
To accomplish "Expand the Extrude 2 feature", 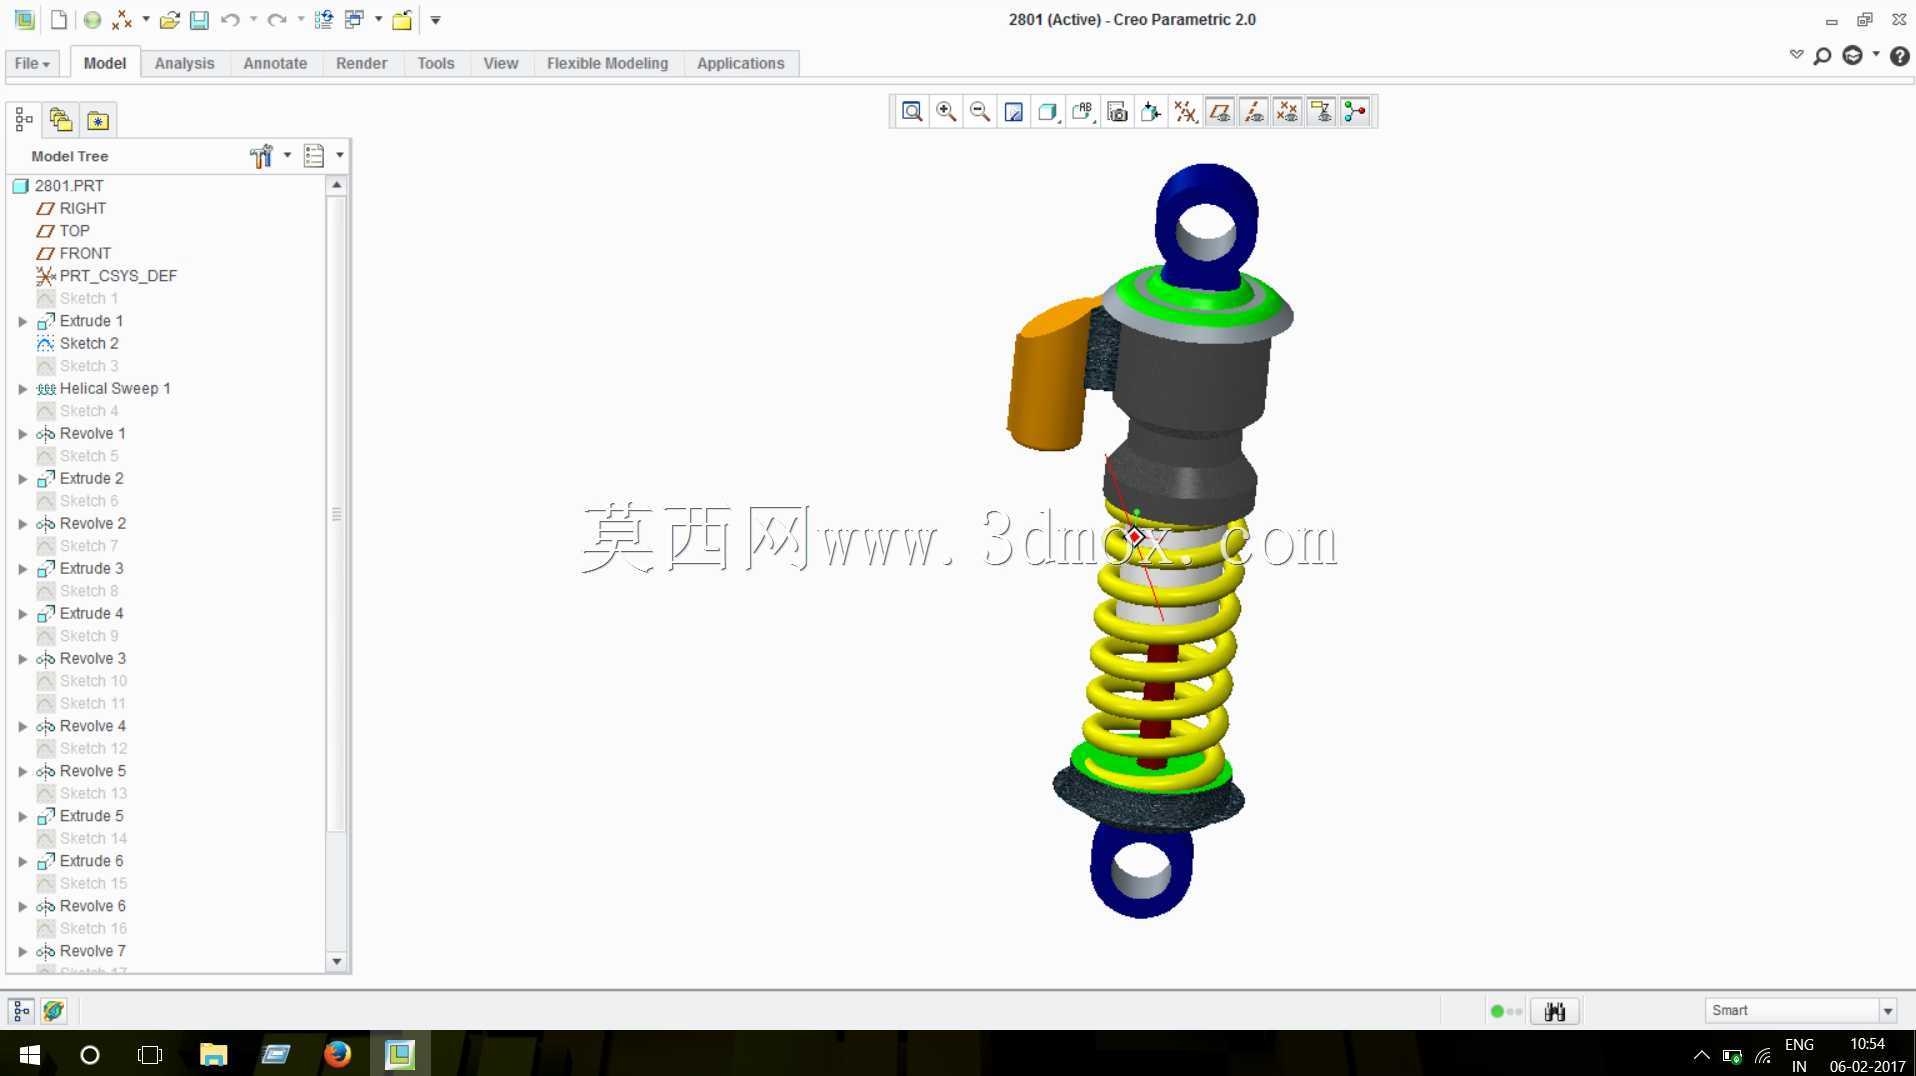I will 22,479.
